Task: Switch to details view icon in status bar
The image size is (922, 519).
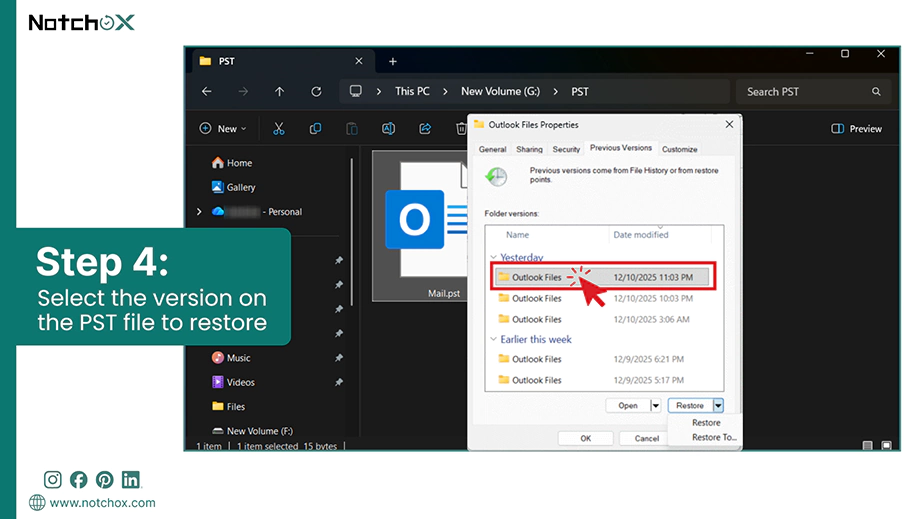Action: [867, 446]
